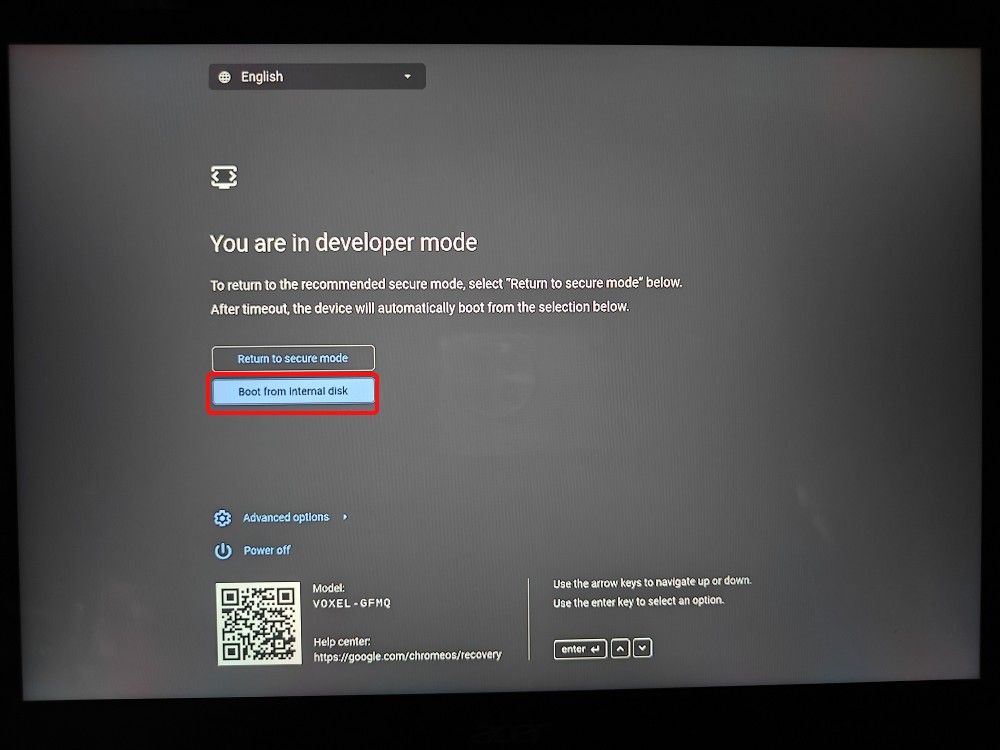Viewport: 1000px width, 750px height.
Task: Click the globe icon beside English
Action: point(224,76)
